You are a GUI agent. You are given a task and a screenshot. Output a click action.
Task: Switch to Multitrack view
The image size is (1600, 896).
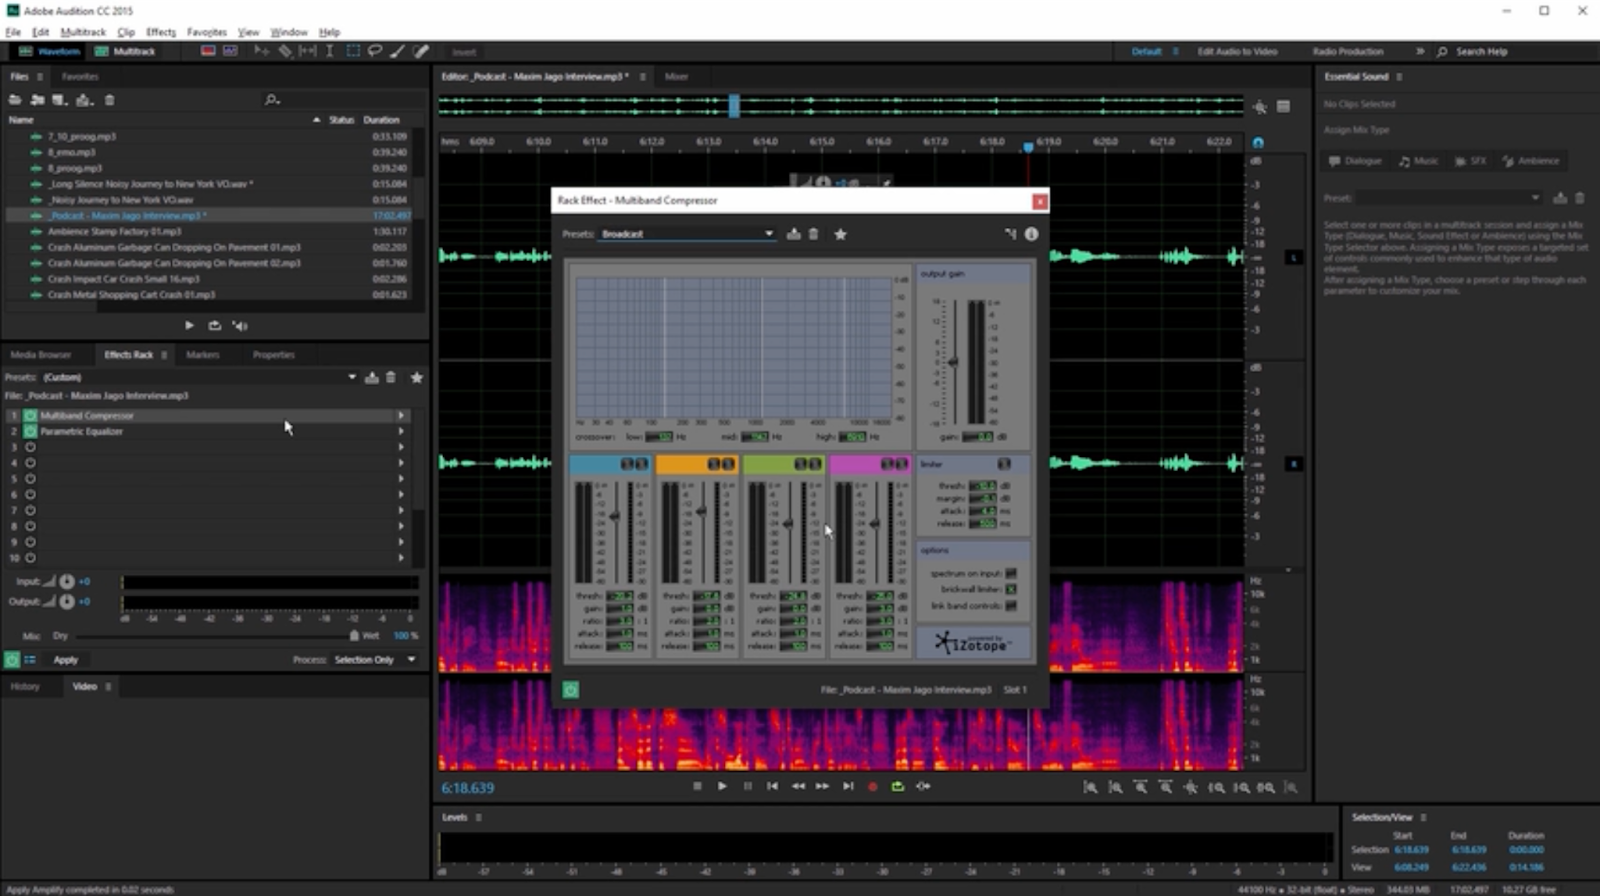(x=125, y=51)
